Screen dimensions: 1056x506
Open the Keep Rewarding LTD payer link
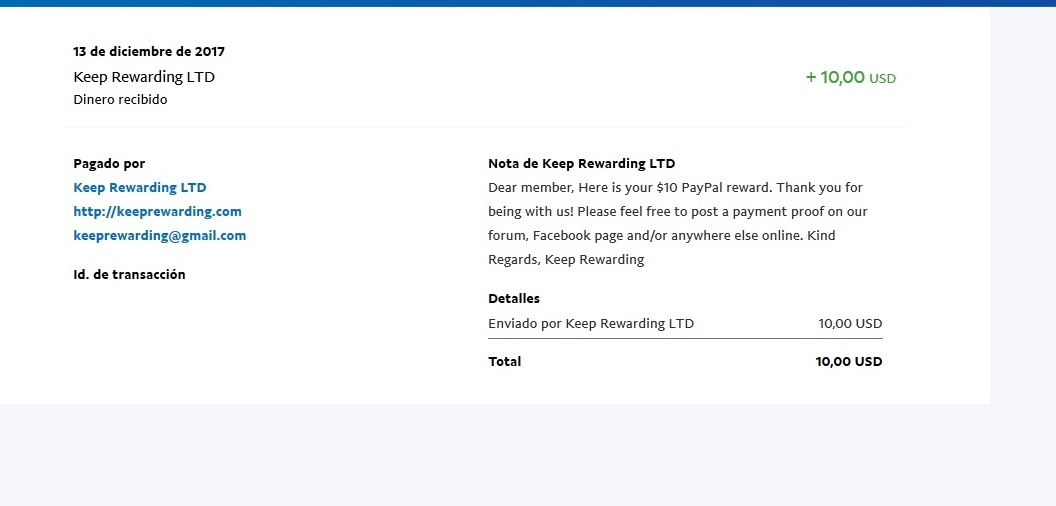(x=140, y=188)
